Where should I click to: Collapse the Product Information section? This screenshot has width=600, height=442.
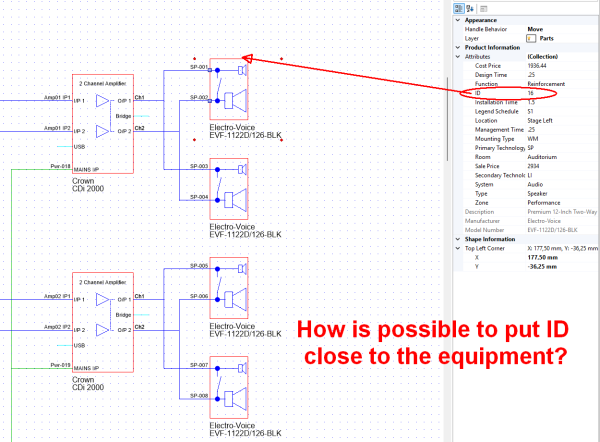click(459, 48)
